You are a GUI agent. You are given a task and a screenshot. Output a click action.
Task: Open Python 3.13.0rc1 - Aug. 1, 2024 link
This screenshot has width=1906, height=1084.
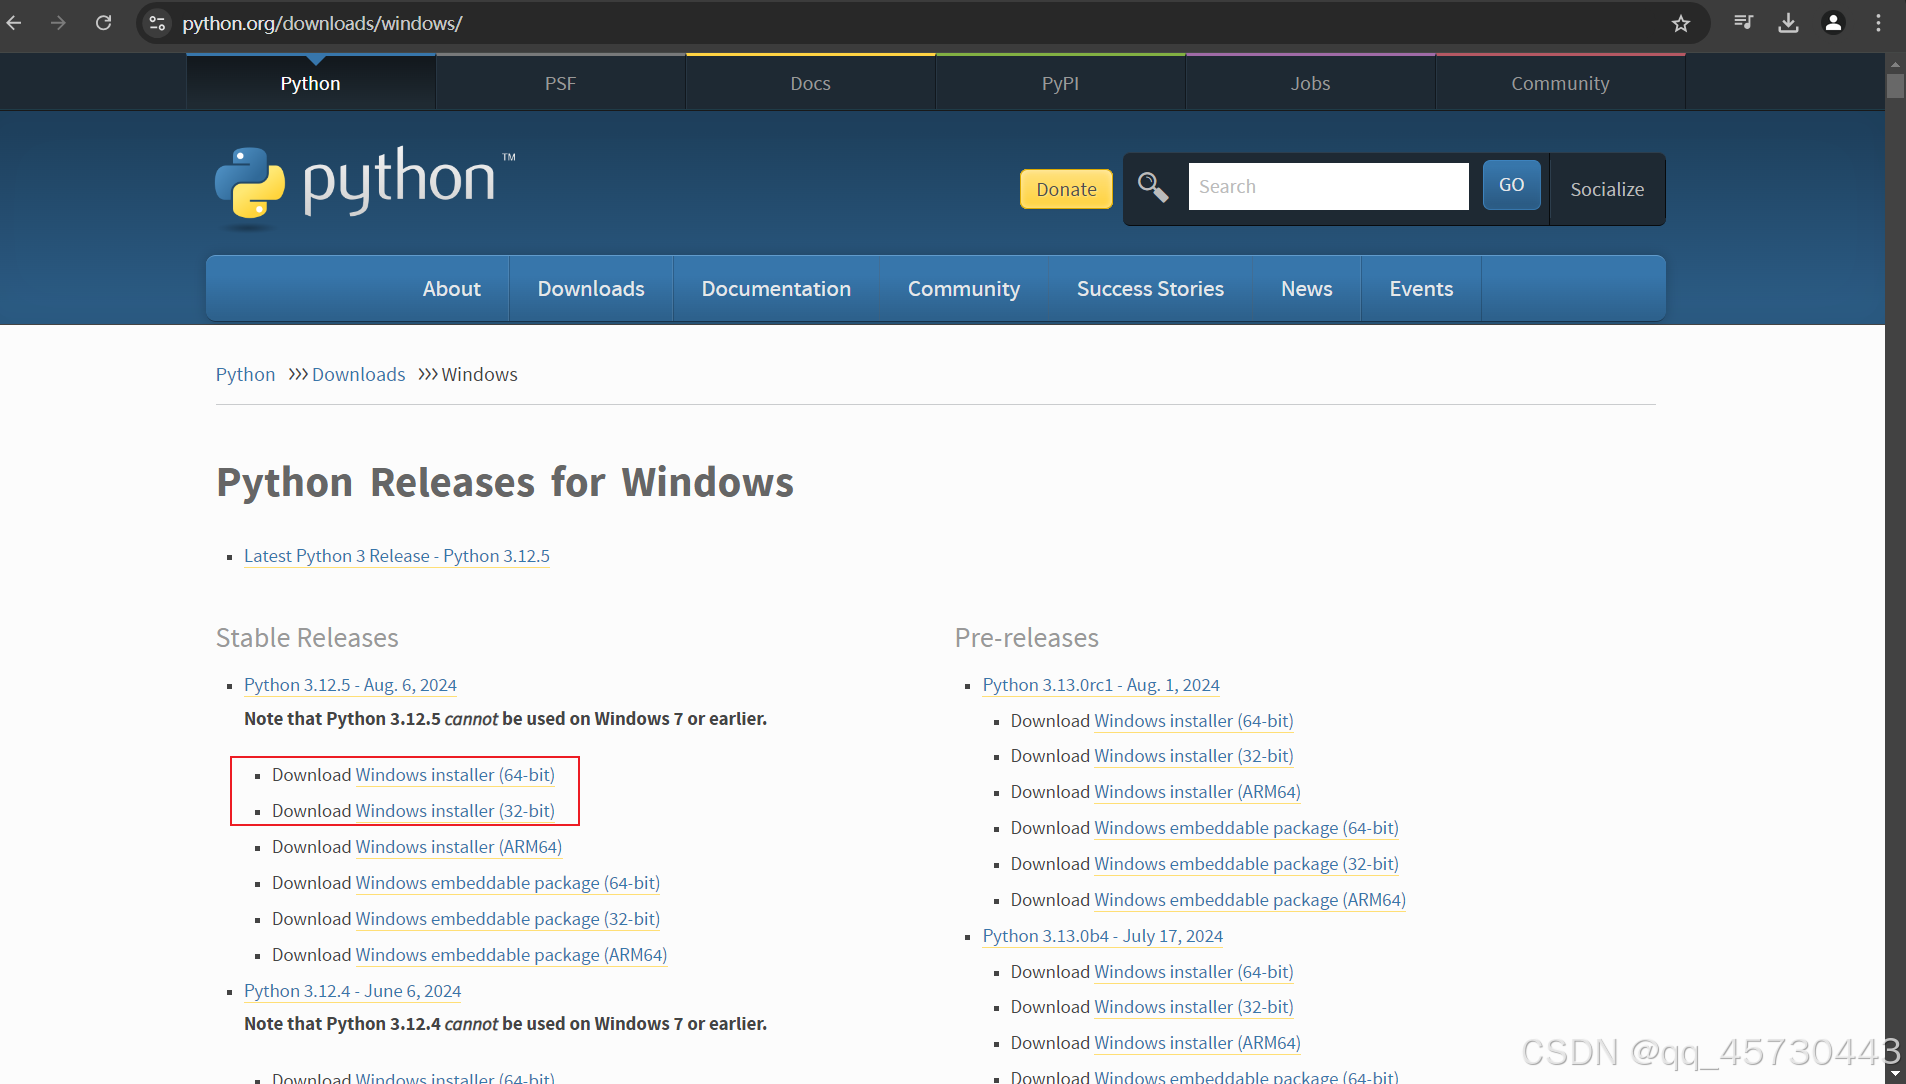tap(1101, 685)
